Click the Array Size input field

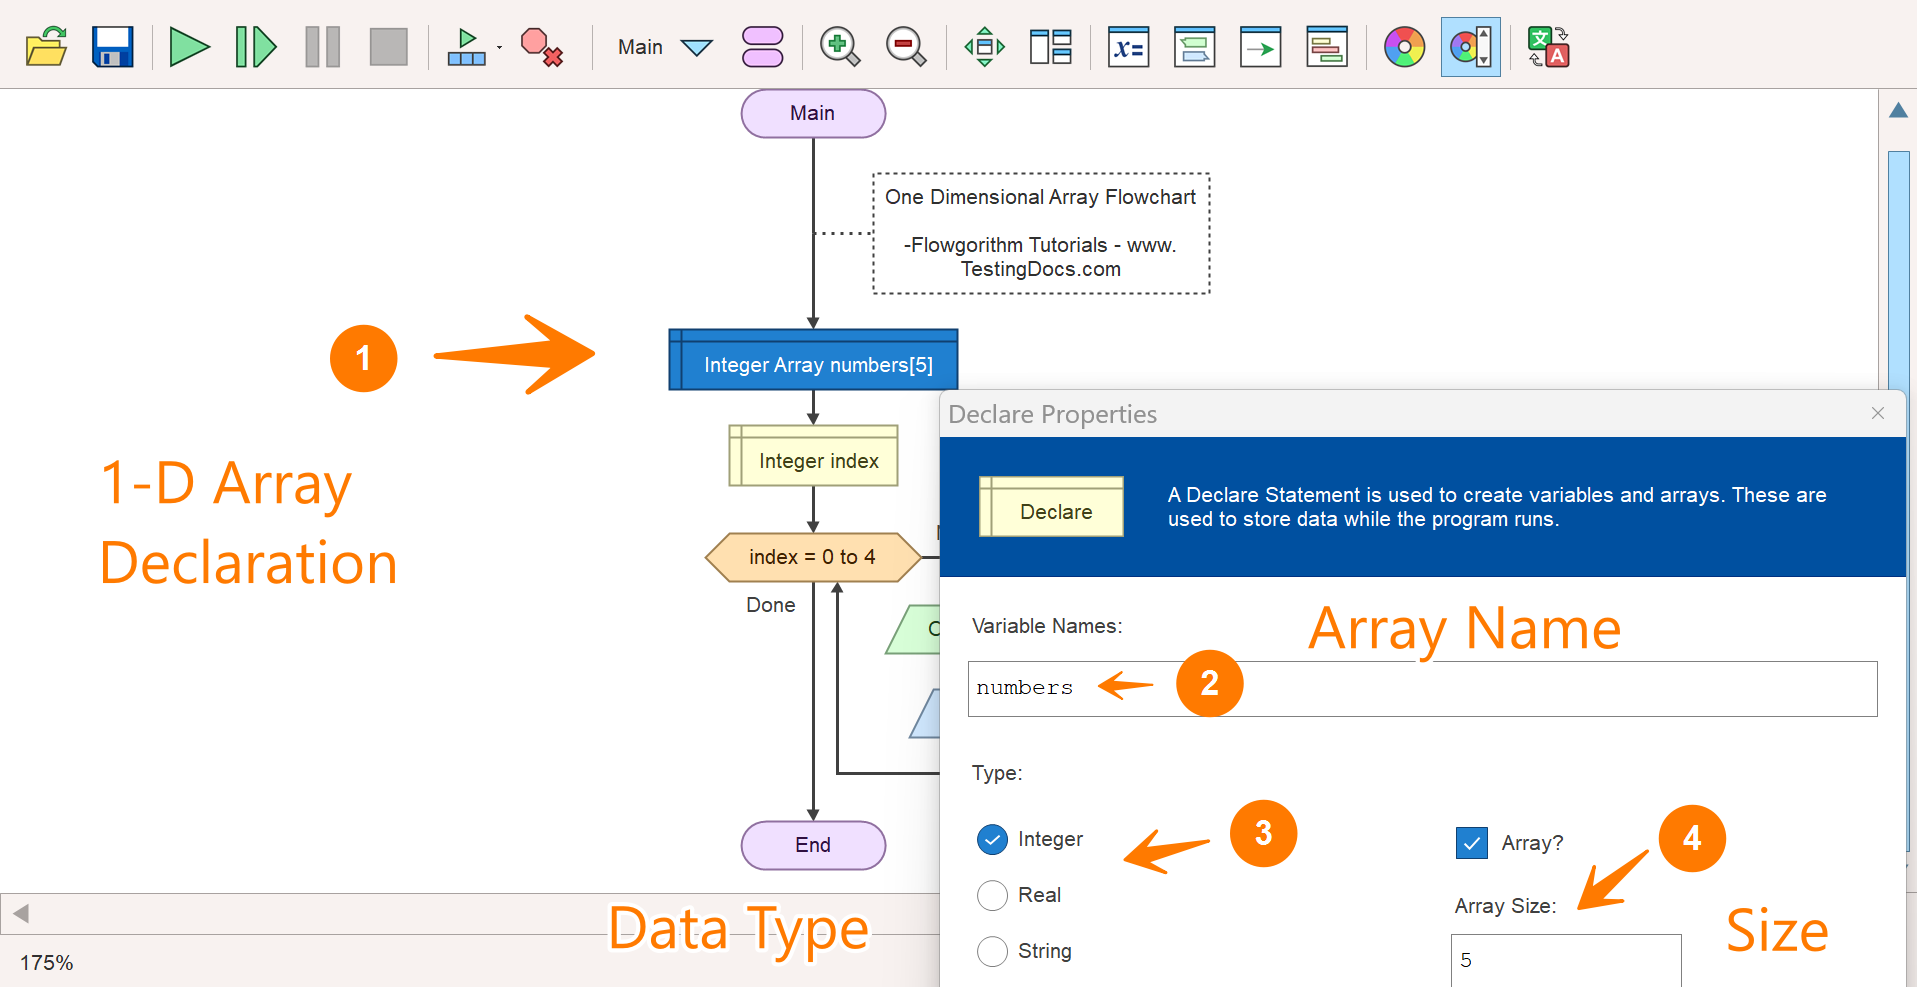1565,961
